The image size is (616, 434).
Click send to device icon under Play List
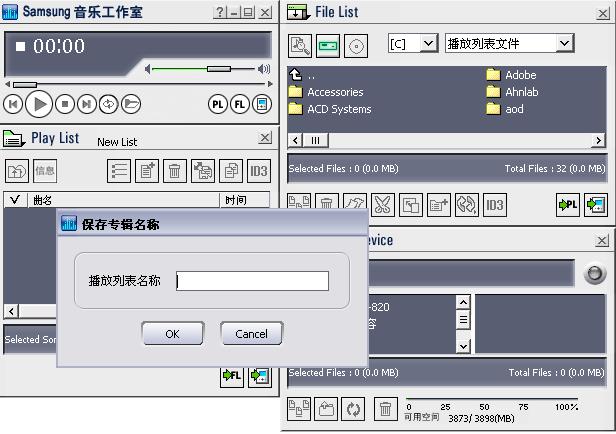click(x=260, y=376)
